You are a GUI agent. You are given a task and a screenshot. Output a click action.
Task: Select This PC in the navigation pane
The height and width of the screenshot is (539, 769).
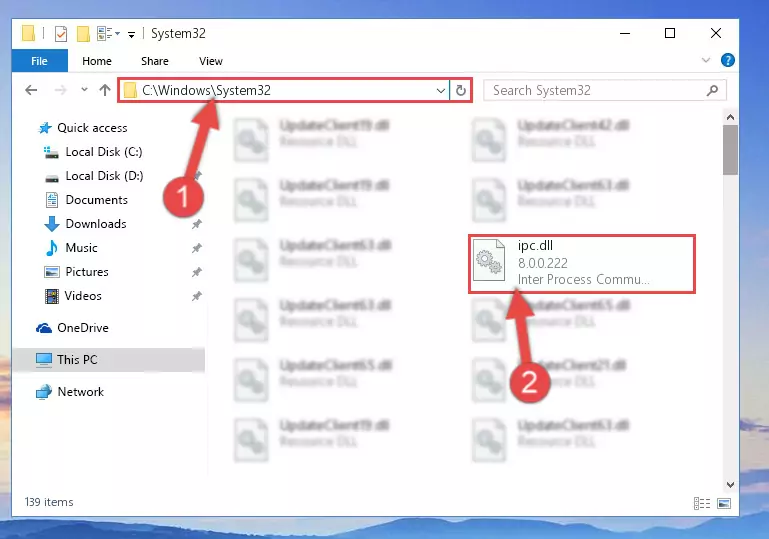108,360
